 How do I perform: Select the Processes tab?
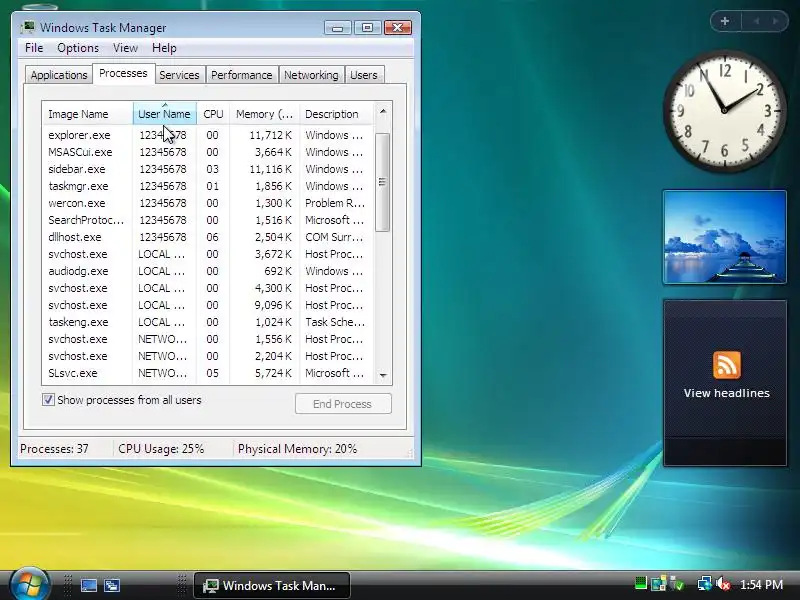click(123, 73)
